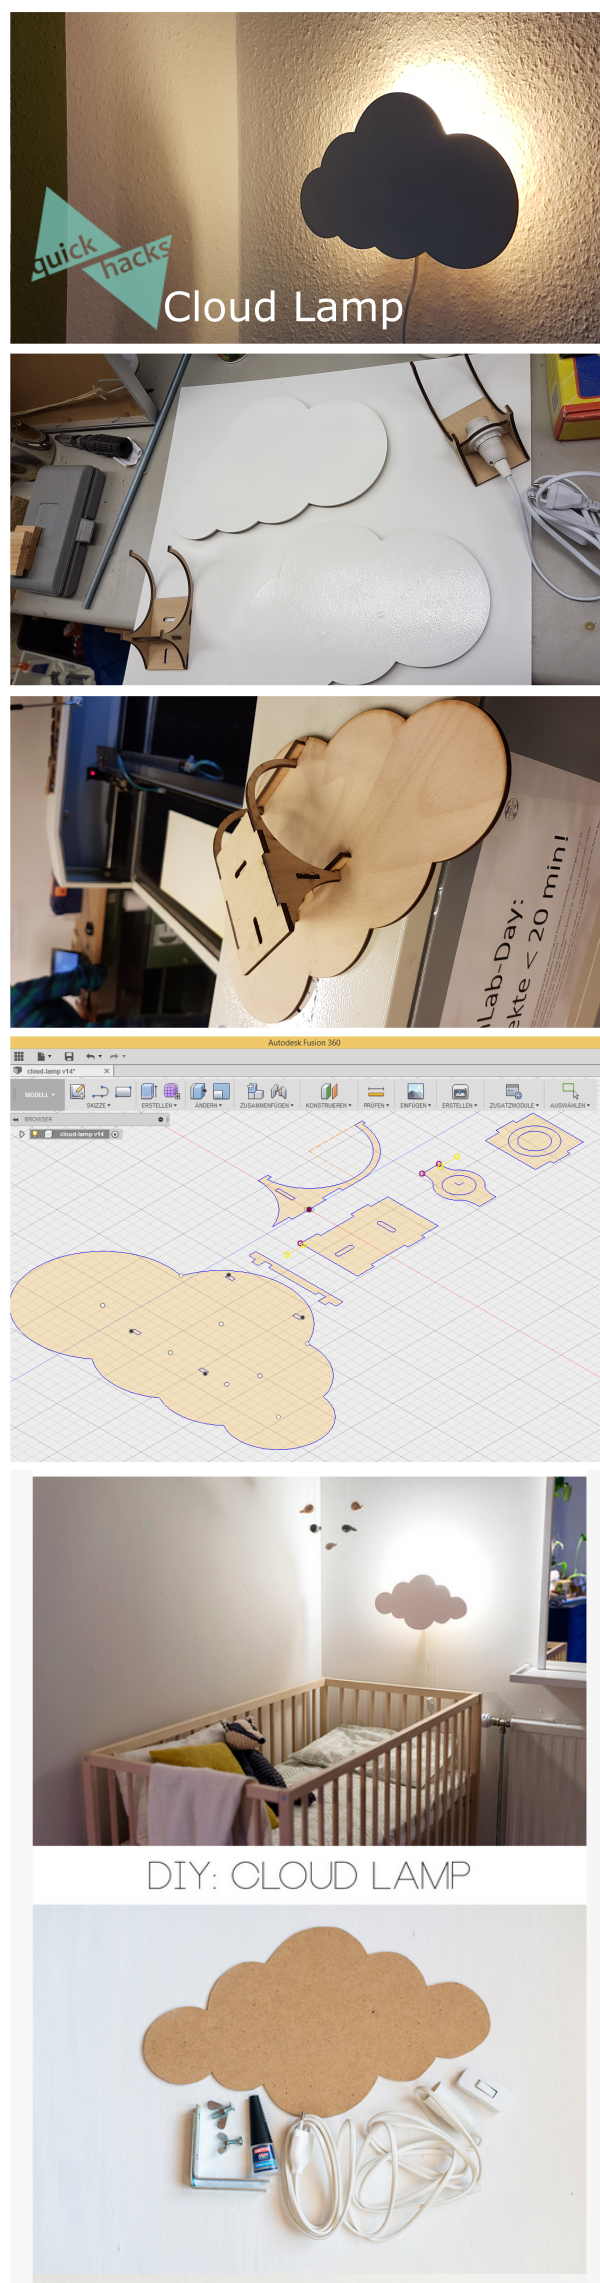
Task: Open the ZUSATZMODULE dropdown menu
Action: [514, 1105]
